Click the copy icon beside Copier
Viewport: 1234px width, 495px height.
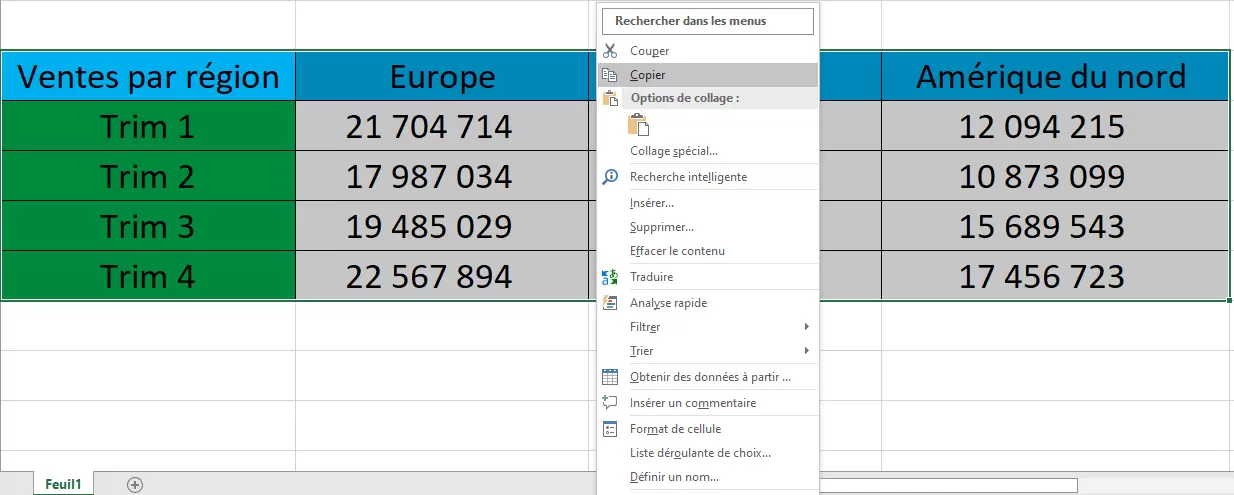coord(610,74)
